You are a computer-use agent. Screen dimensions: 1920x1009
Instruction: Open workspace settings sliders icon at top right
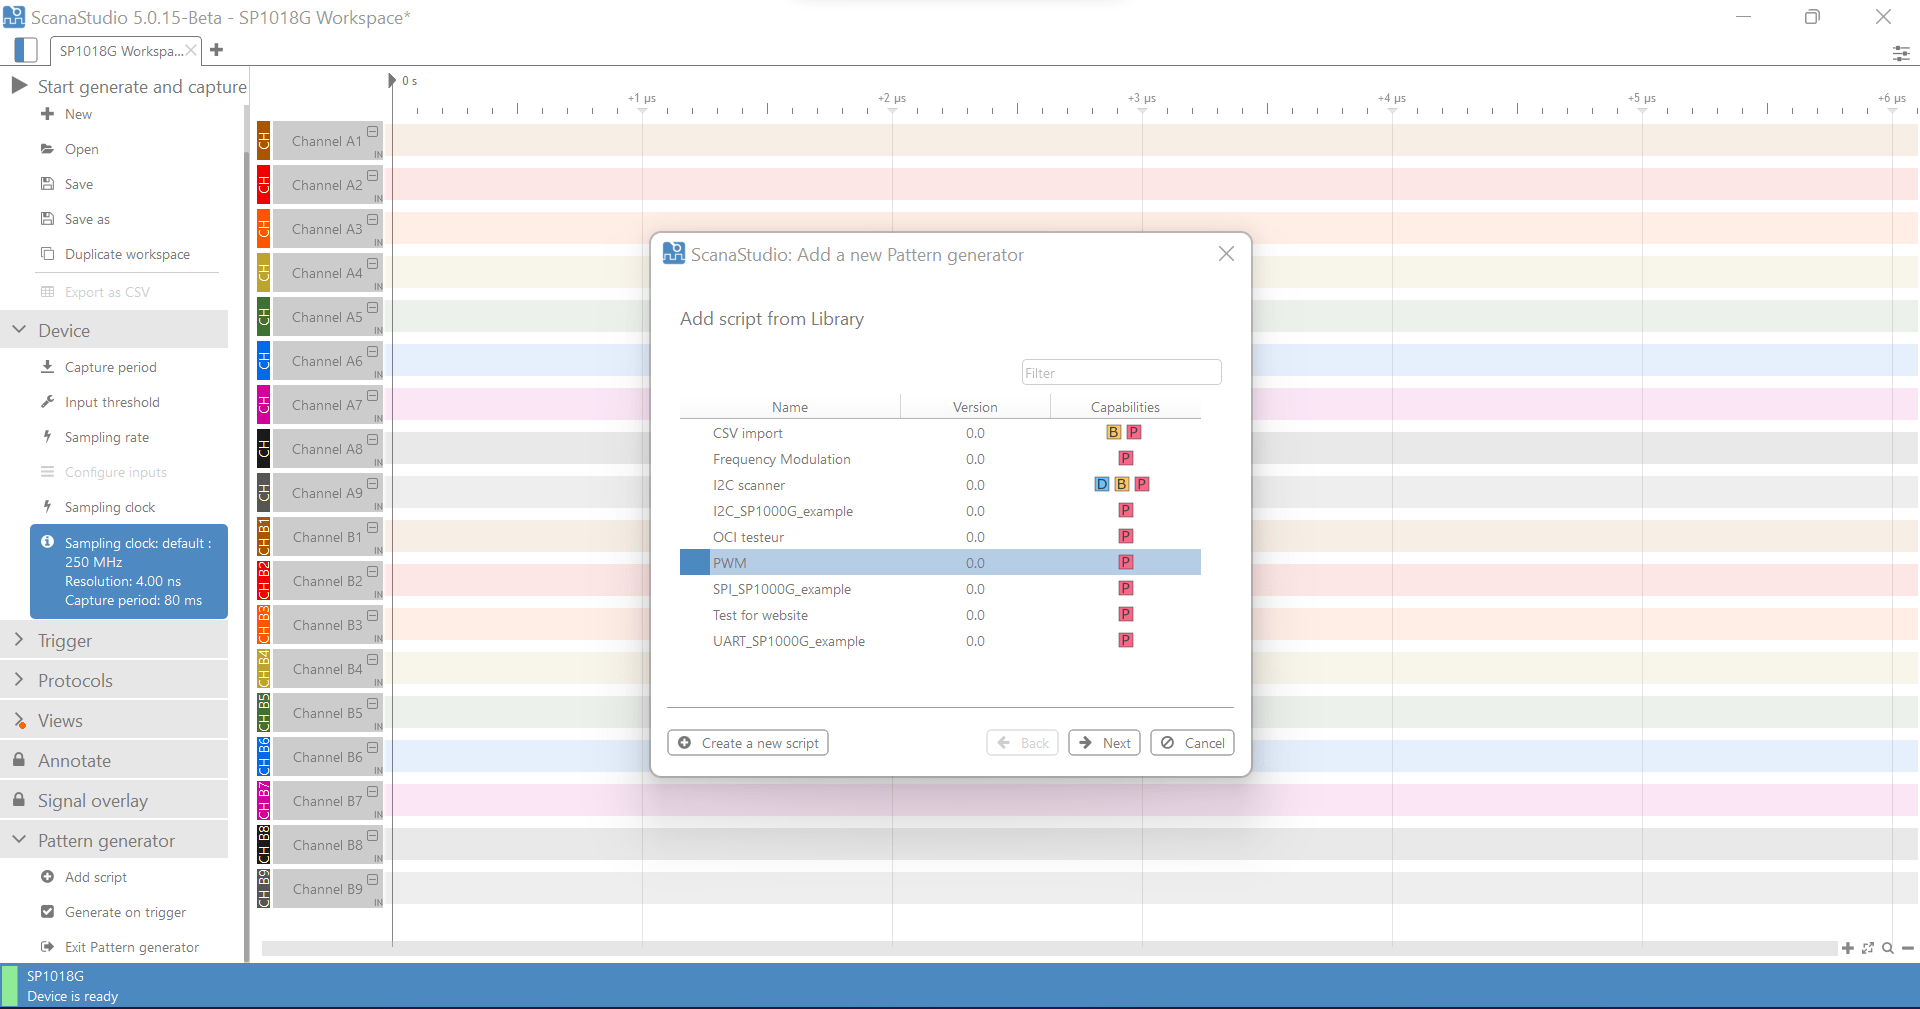click(1900, 53)
